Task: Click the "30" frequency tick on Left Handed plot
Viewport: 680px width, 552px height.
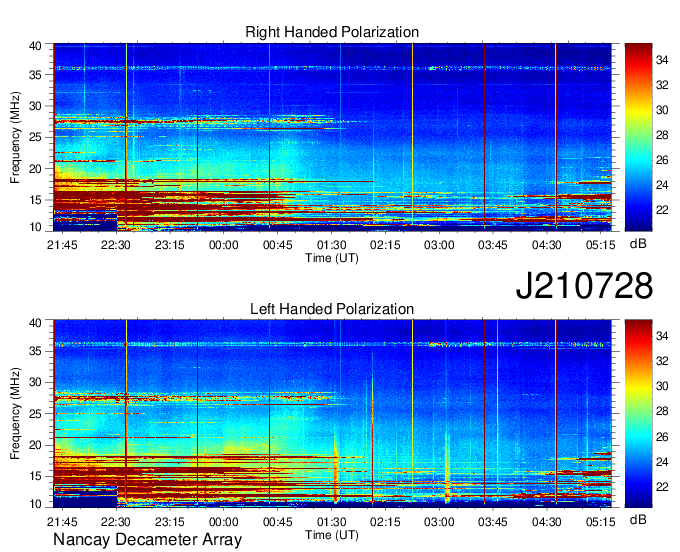Action: point(35,382)
